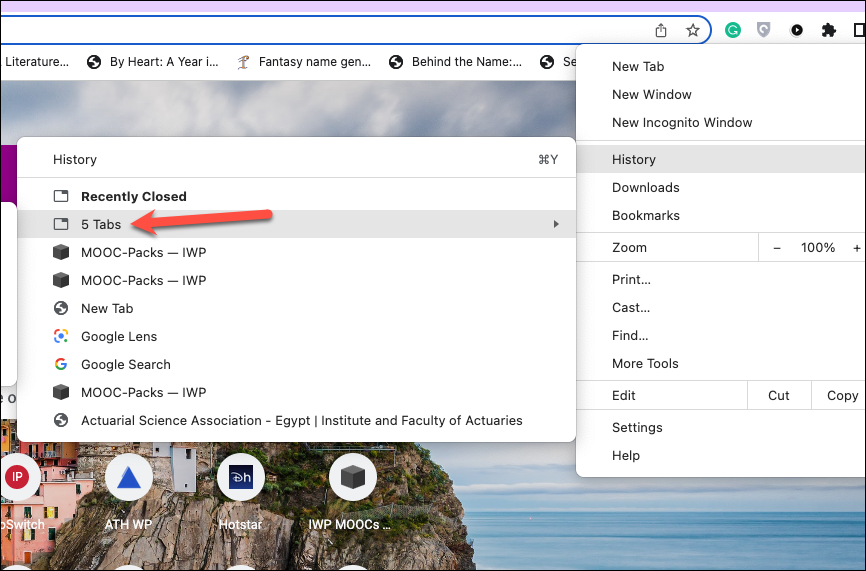Viewport: 866px width, 571px height.
Task: Open History entry in the Chrome menu
Action: pyautogui.click(x=721, y=160)
